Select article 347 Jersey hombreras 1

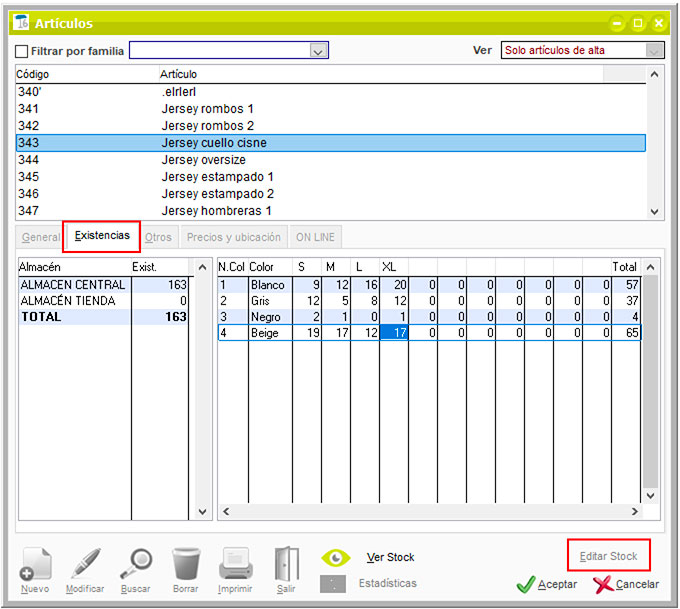coord(331,210)
